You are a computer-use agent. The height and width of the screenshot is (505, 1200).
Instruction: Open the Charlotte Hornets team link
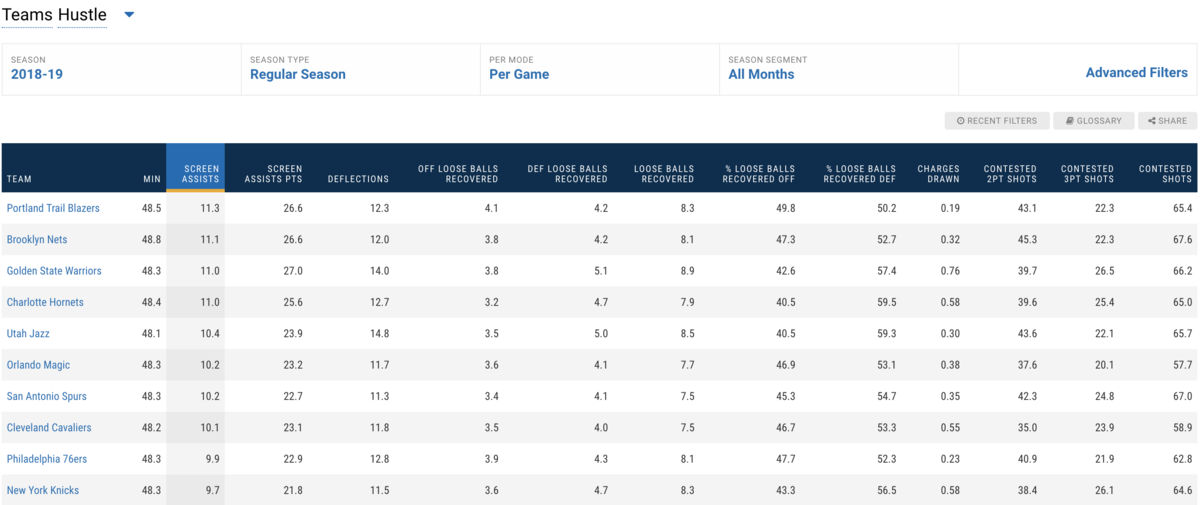[x=45, y=302]
